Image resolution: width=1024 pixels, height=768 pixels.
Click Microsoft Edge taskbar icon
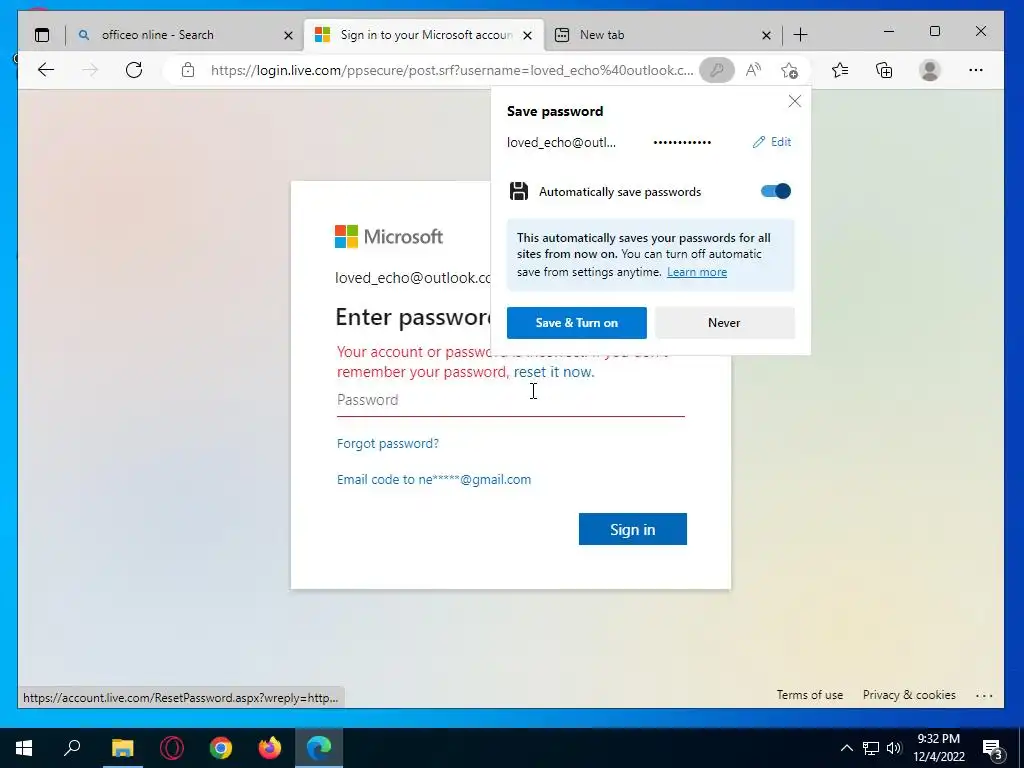[319, 748]
